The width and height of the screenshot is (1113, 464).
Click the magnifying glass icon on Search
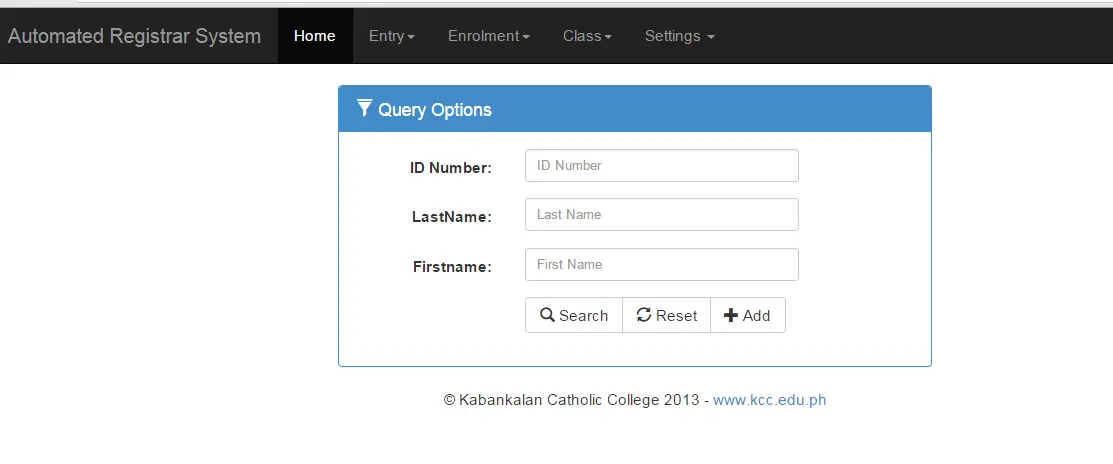547,314
